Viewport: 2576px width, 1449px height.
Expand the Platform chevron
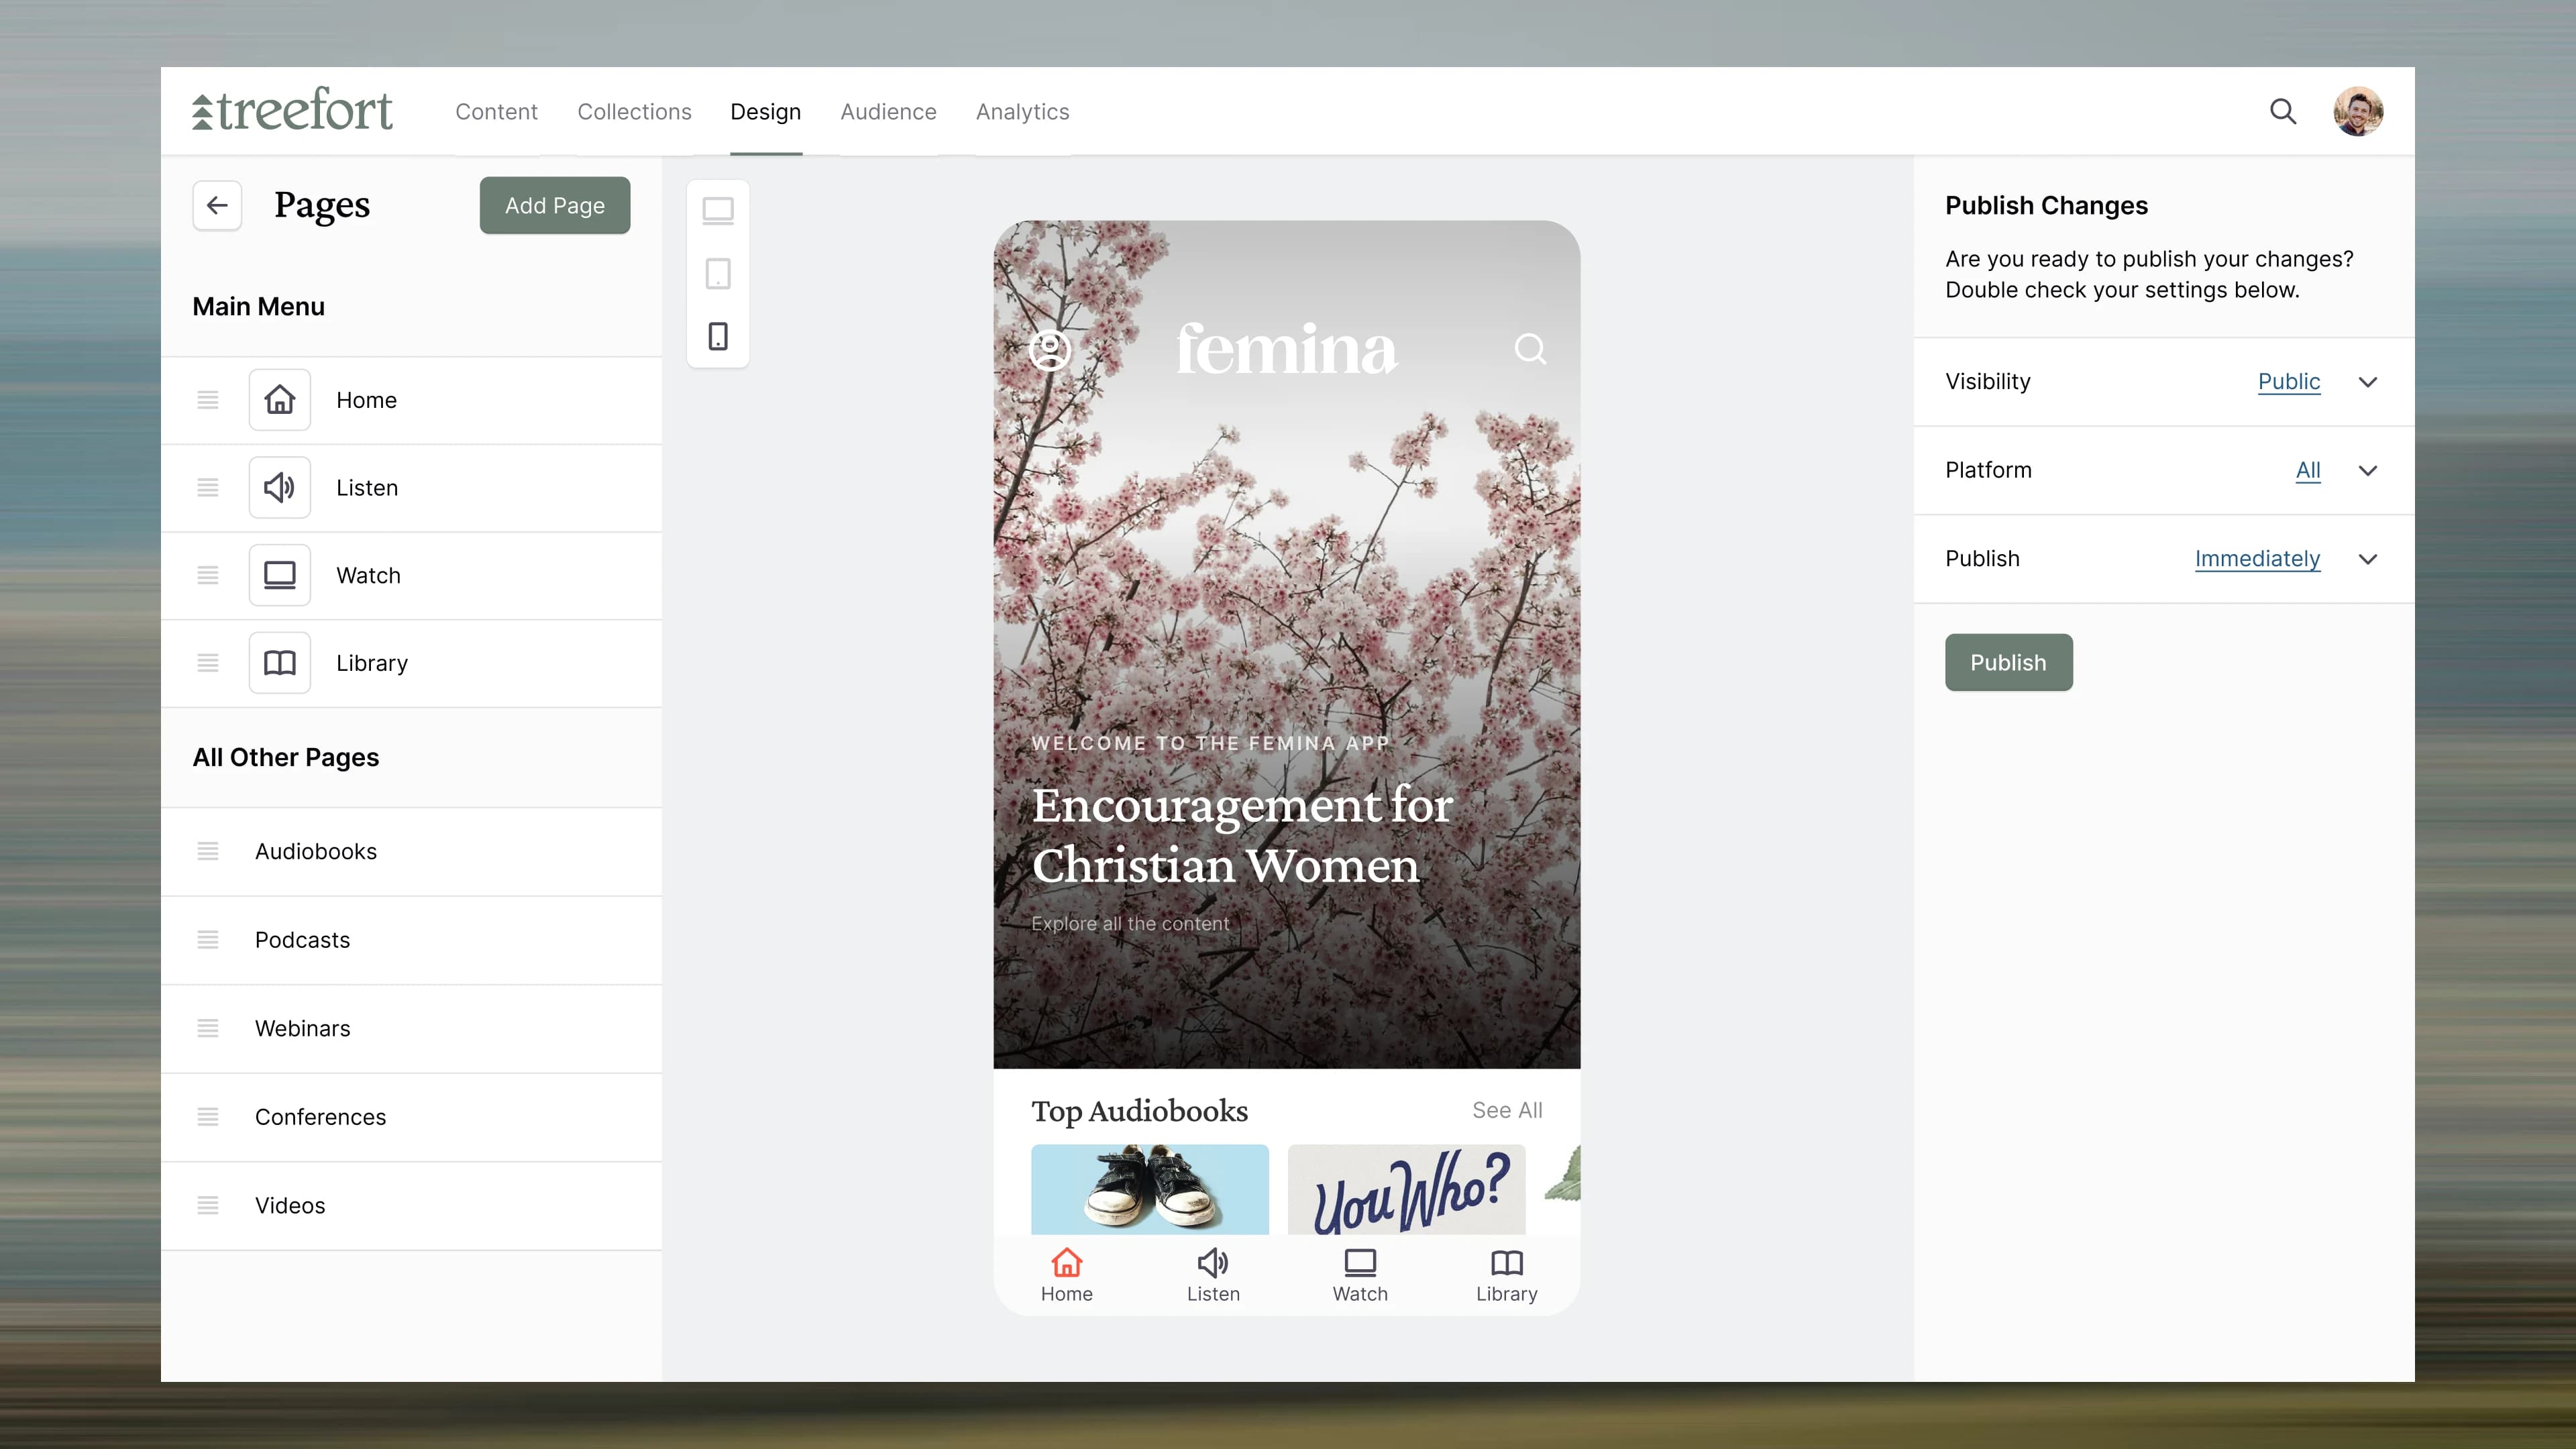tap(2368, 470)
